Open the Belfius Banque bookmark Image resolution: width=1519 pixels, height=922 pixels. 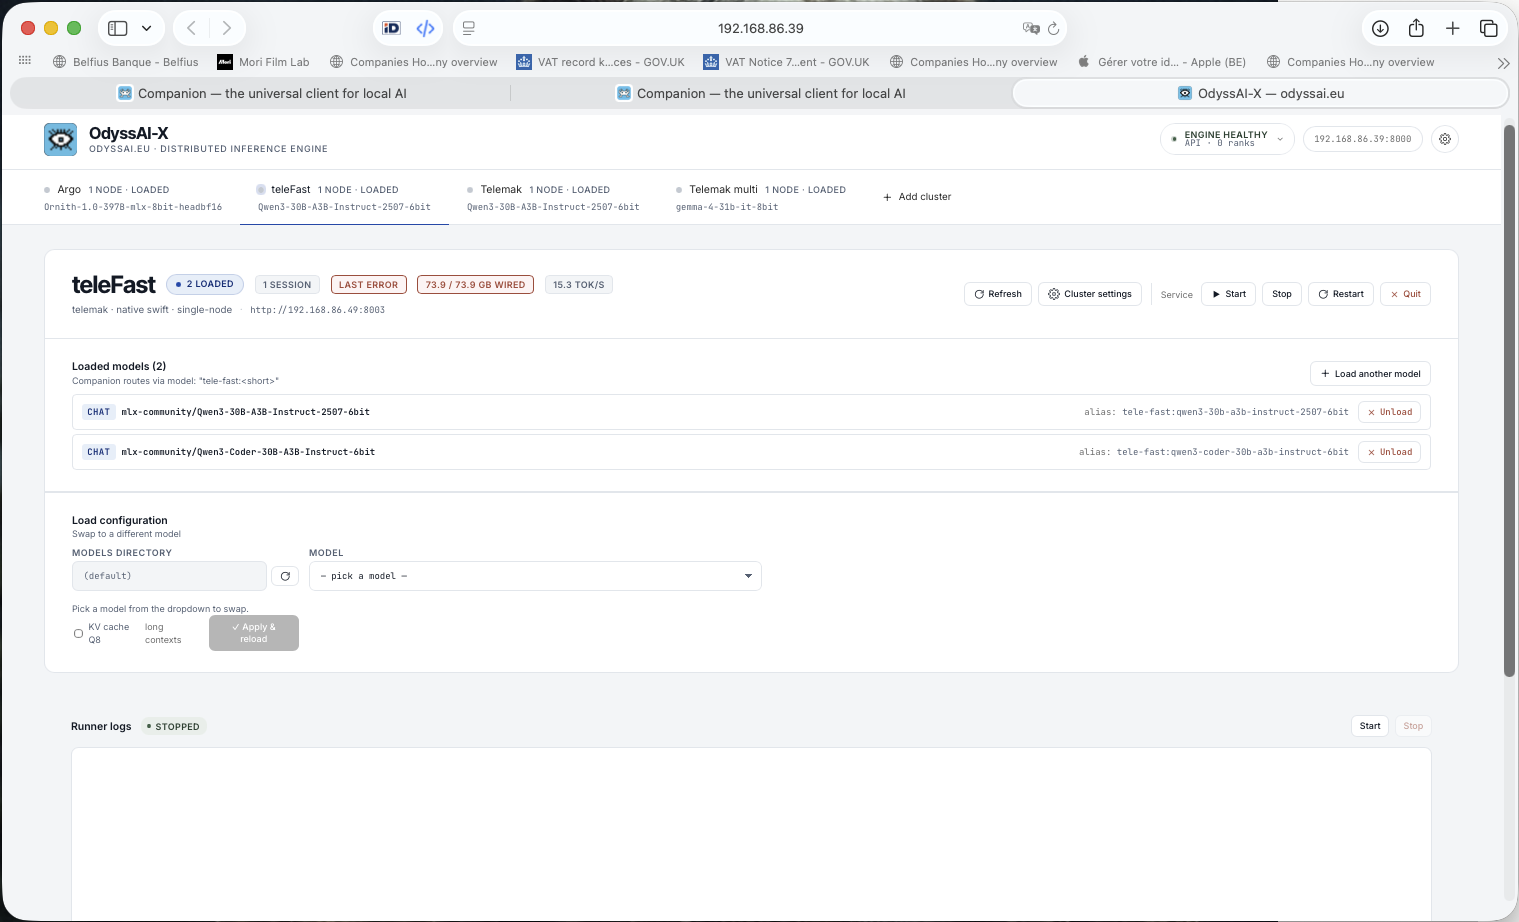(126, 62)
